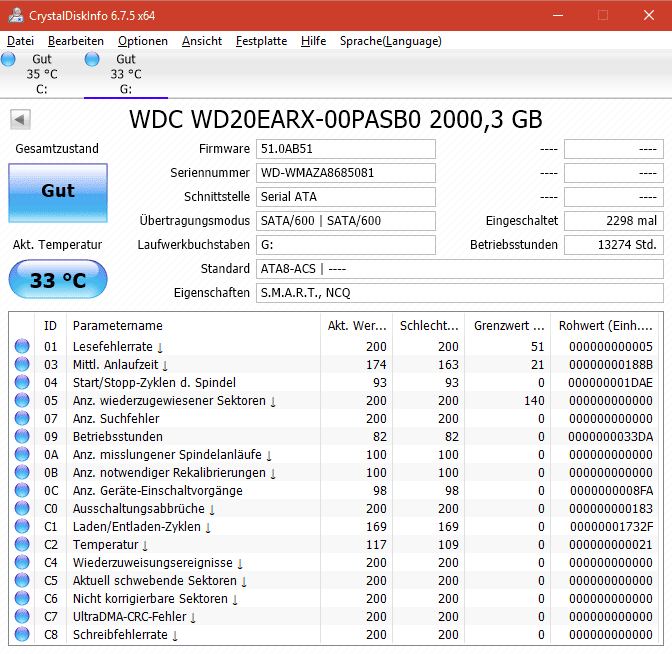672x654 pixels.
Task: Click status icon for Schreibfehlerrate
Action: pyautogui.click(x=22, y=634)
